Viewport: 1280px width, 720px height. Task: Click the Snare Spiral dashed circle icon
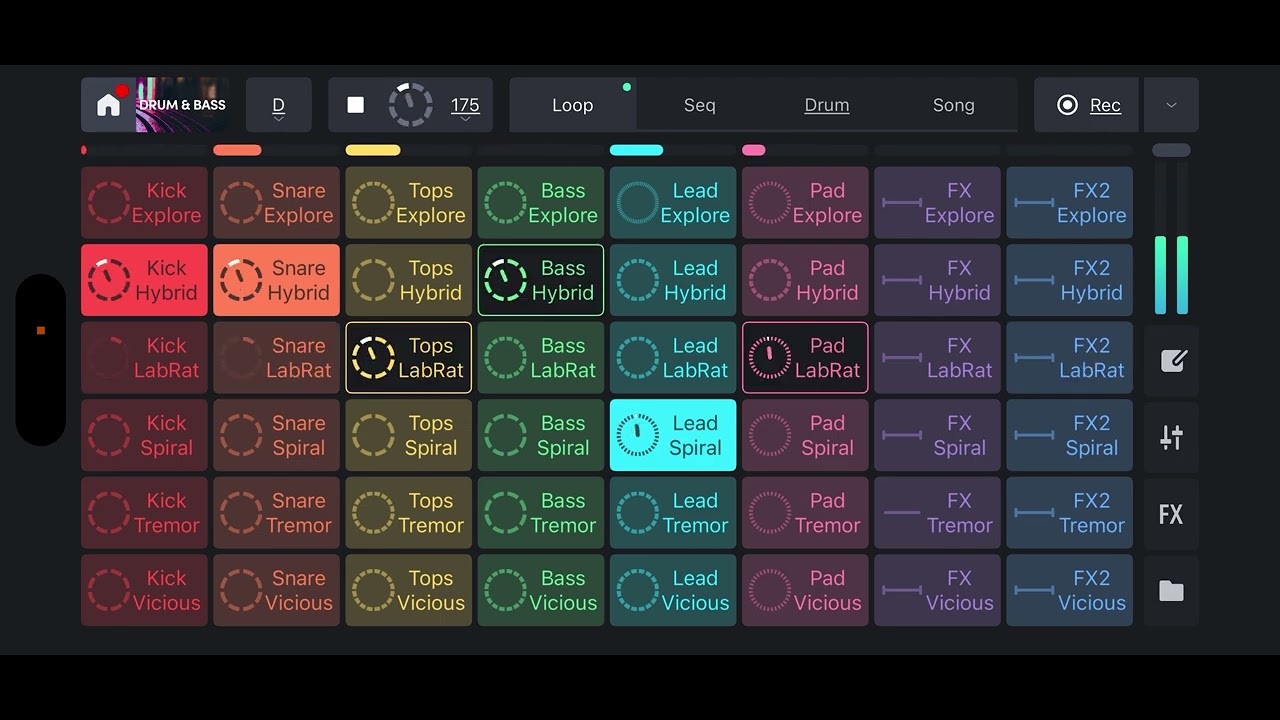coord(241,436)
